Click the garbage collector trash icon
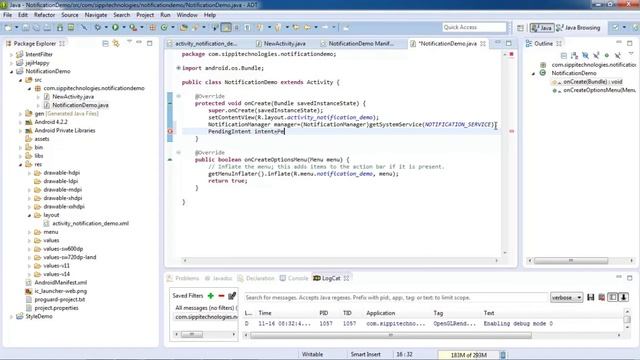The height and width of the screenshot is (360, 640). (x=503, y=355)
